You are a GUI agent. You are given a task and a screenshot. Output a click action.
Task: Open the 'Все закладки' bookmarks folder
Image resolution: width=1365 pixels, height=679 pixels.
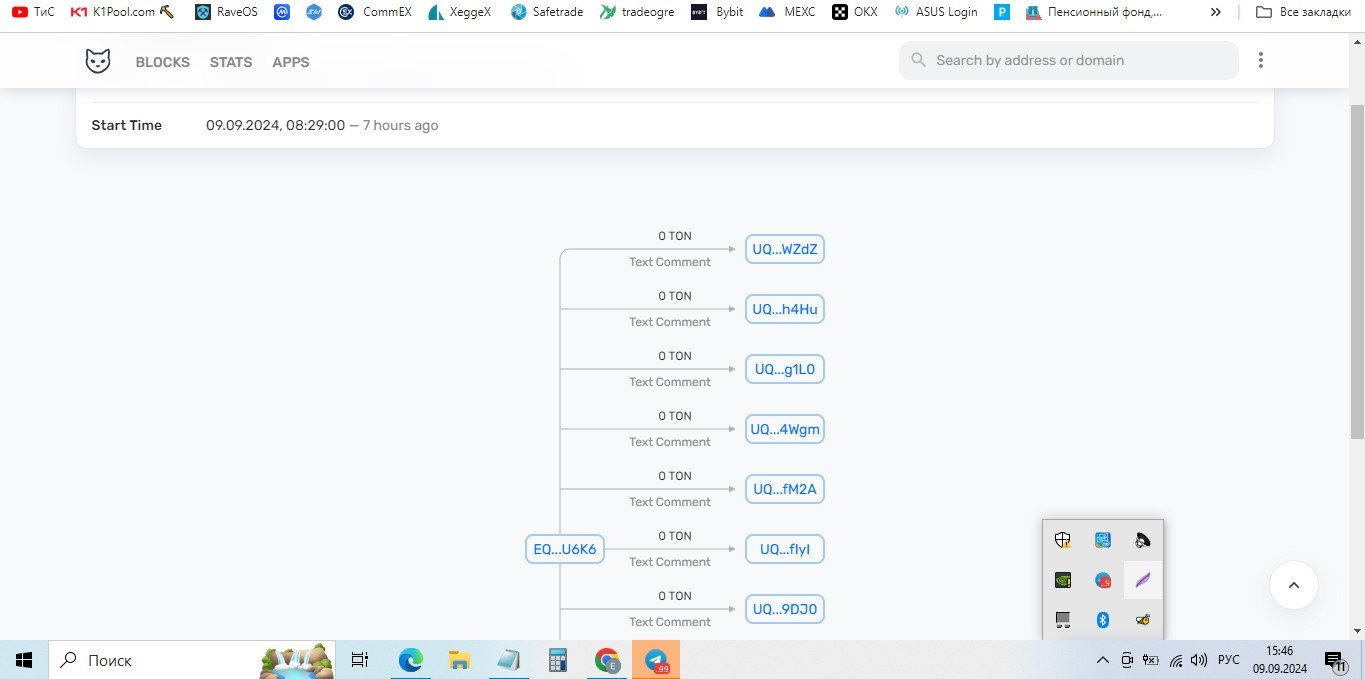click(1305, 13)
